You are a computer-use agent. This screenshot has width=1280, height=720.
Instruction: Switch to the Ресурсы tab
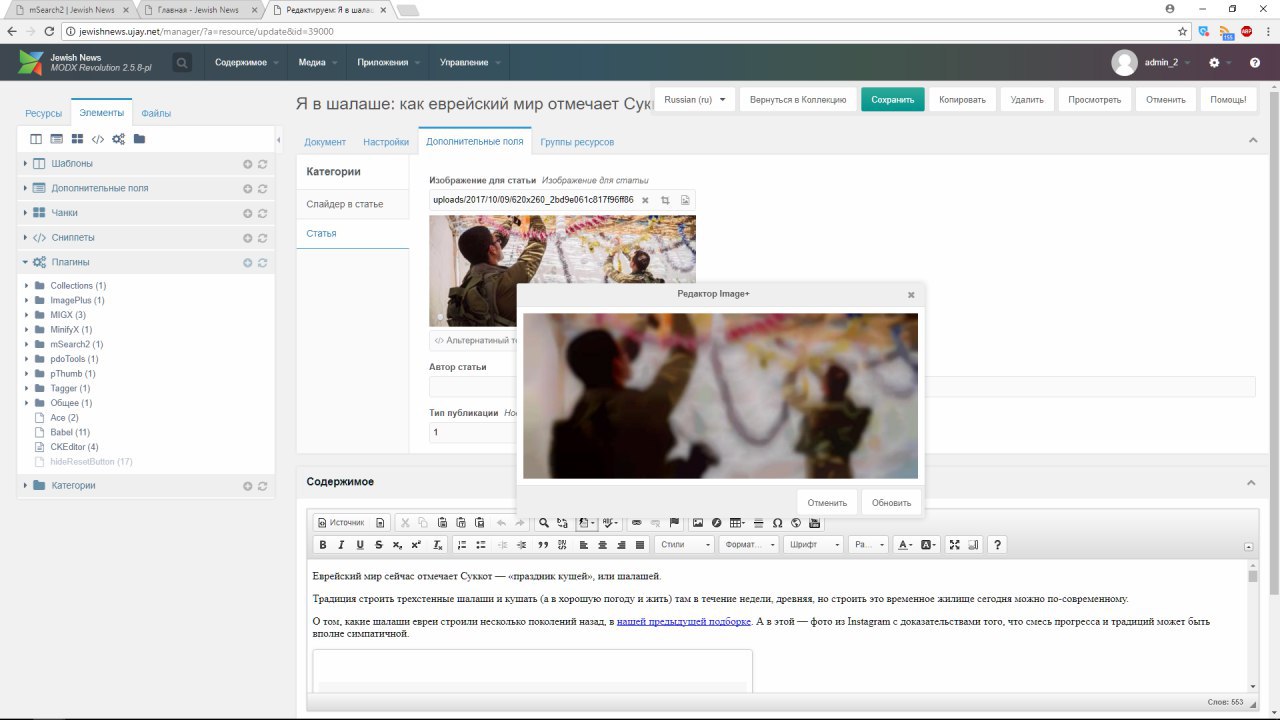click(43, 114)
